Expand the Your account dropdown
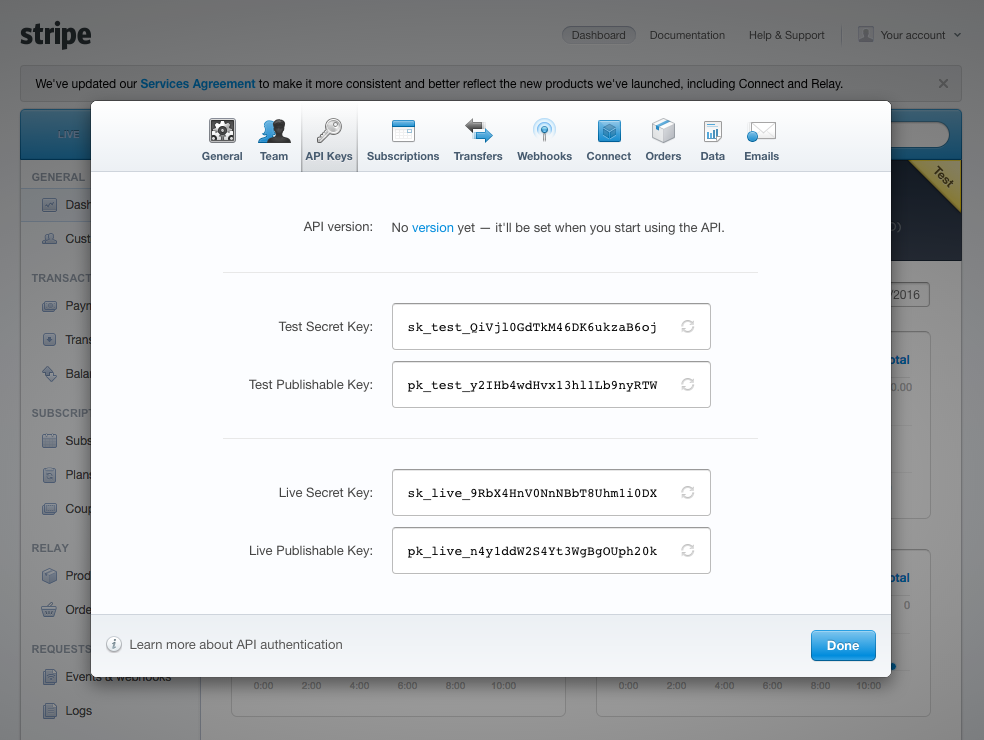 pyautogui.click(x=911, y=35)
